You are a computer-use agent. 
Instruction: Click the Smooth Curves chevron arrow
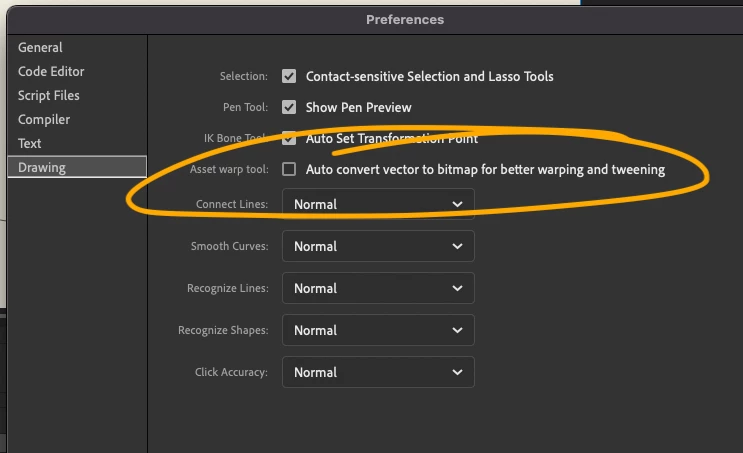point(457,246)
